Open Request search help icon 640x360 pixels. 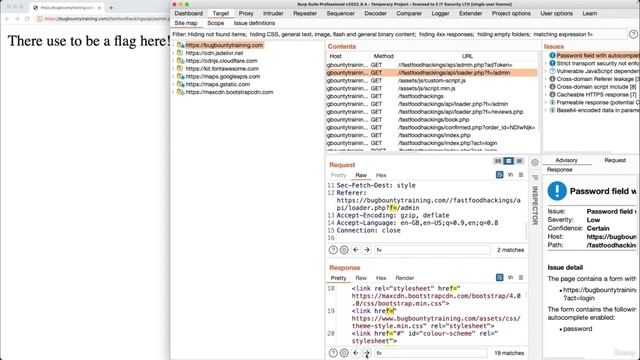tap(333, 250)
